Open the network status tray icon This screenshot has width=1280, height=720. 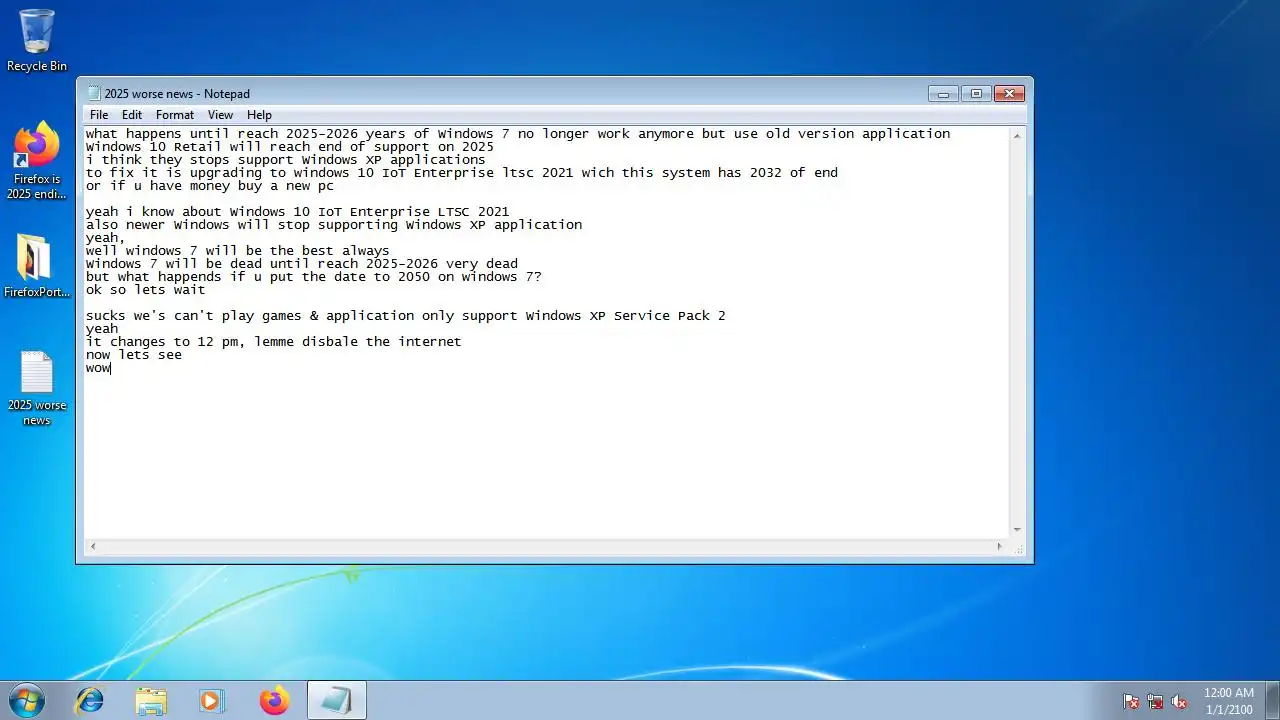pos(1155,702)
